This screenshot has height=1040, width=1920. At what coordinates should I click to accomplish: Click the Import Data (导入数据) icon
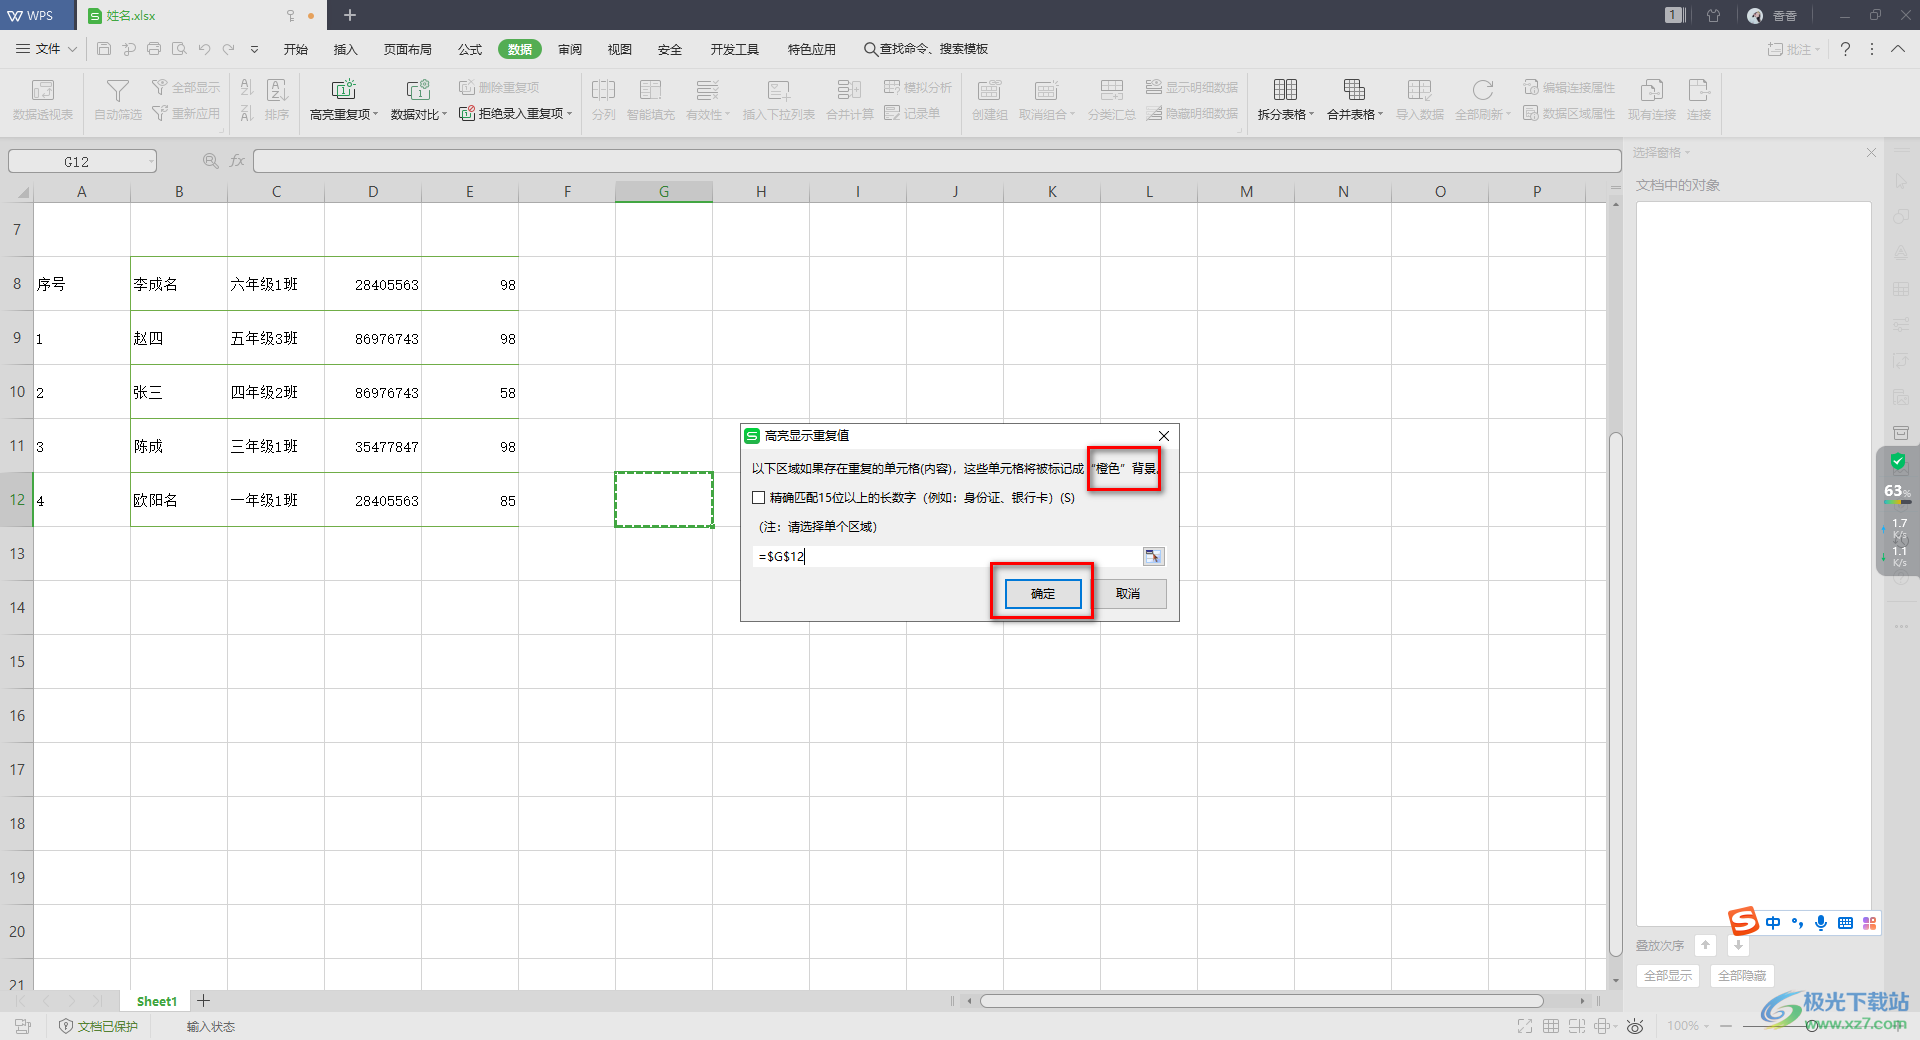click(x=1419, y=90)
